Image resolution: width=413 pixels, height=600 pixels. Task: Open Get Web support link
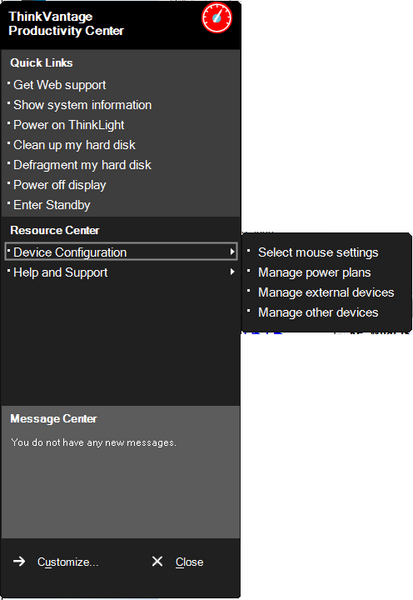pyautogui.click(x=59, y=85)
